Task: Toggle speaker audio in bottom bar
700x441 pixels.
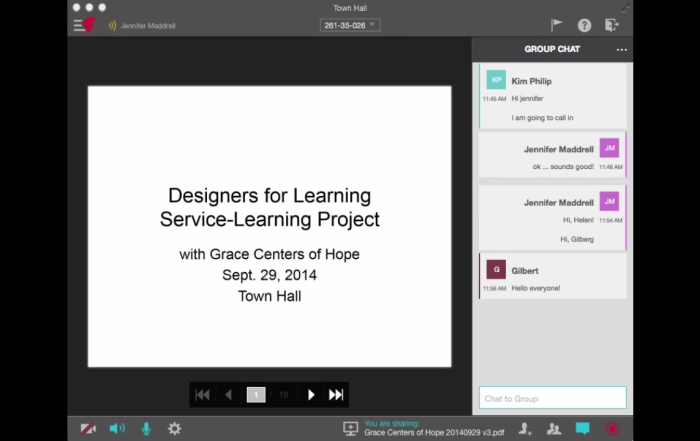Action: click(x=117, y=428)
